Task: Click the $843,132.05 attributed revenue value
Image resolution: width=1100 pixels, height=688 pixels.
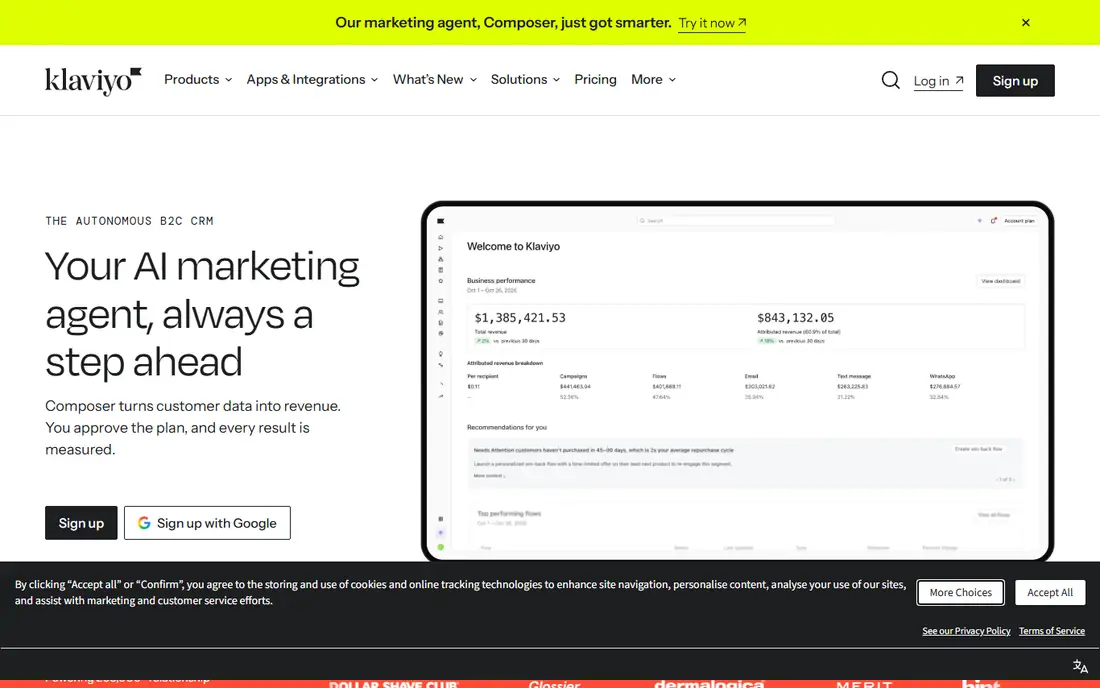Action: click(x=796, y=318)
